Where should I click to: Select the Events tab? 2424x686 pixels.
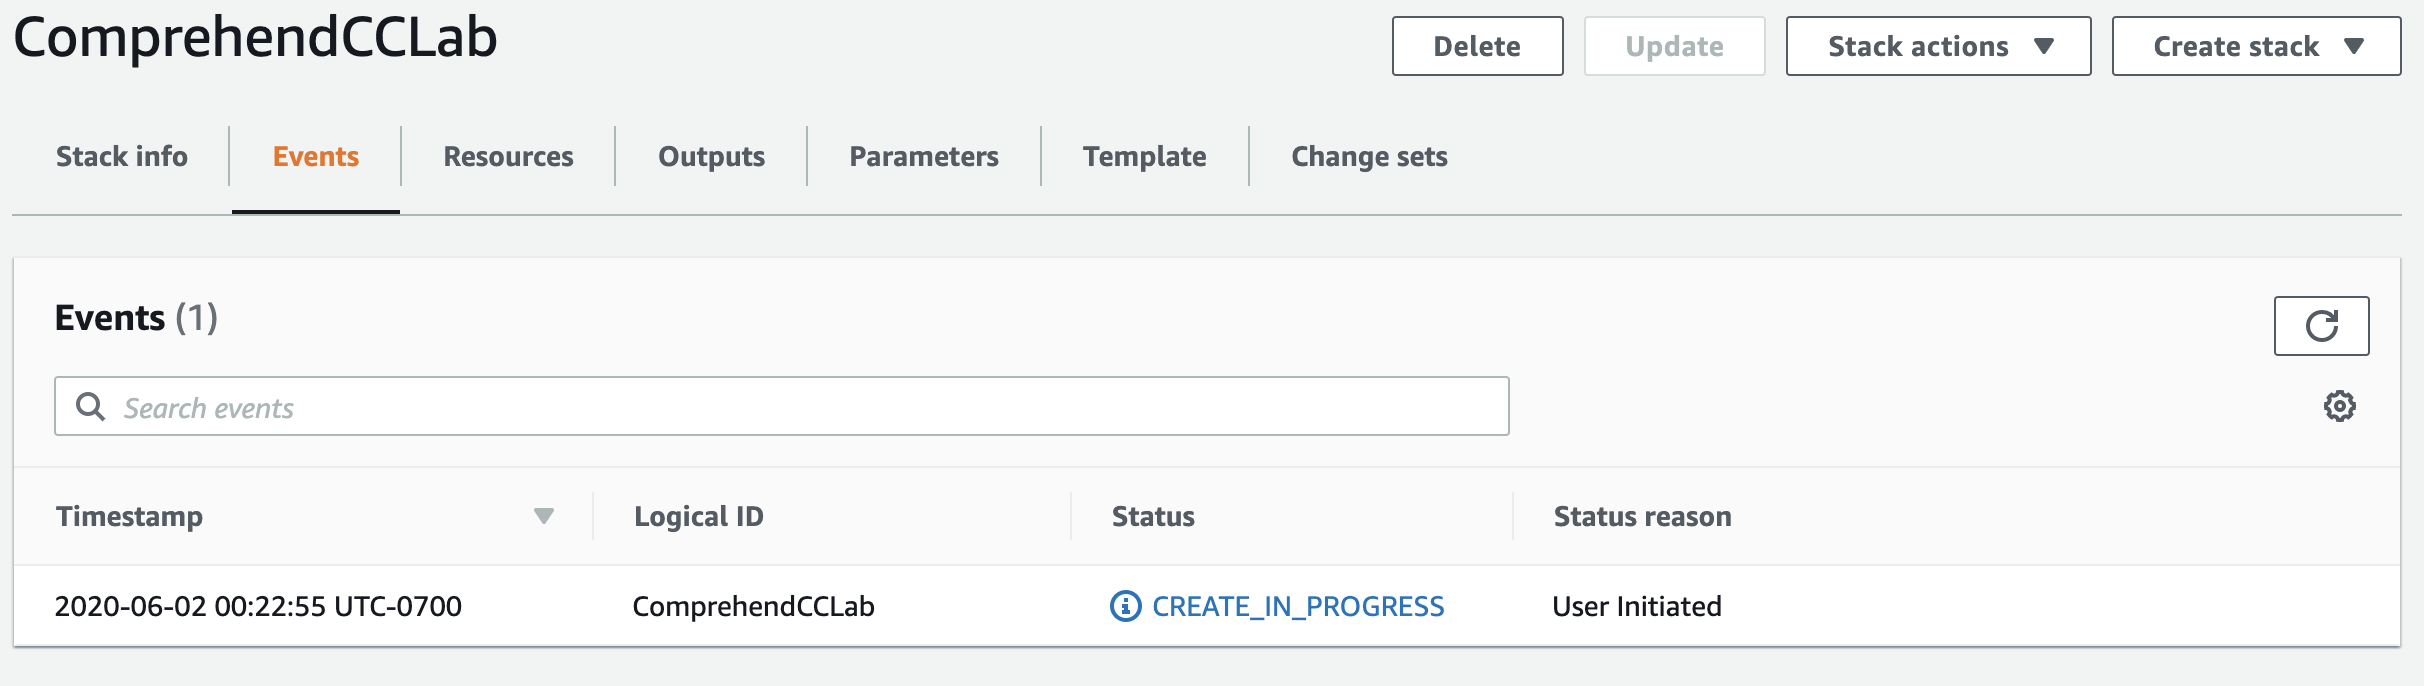316,156
